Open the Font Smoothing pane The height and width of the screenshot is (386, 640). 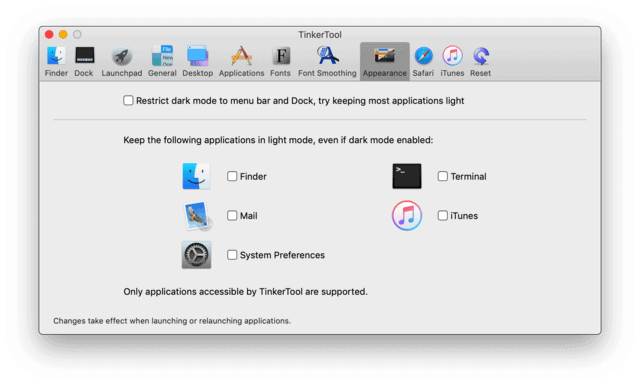click(327, 61)
